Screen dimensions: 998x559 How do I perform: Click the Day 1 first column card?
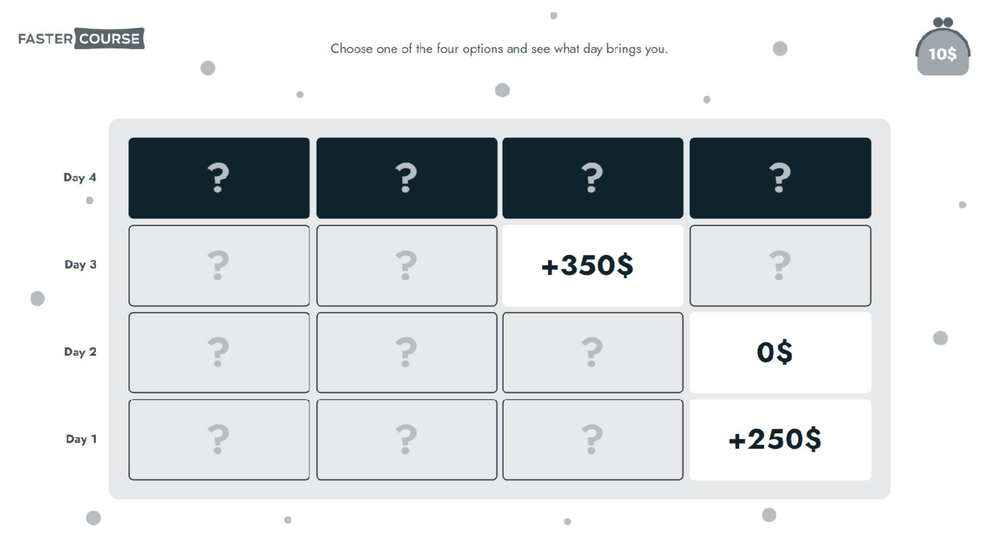[219, 439]
